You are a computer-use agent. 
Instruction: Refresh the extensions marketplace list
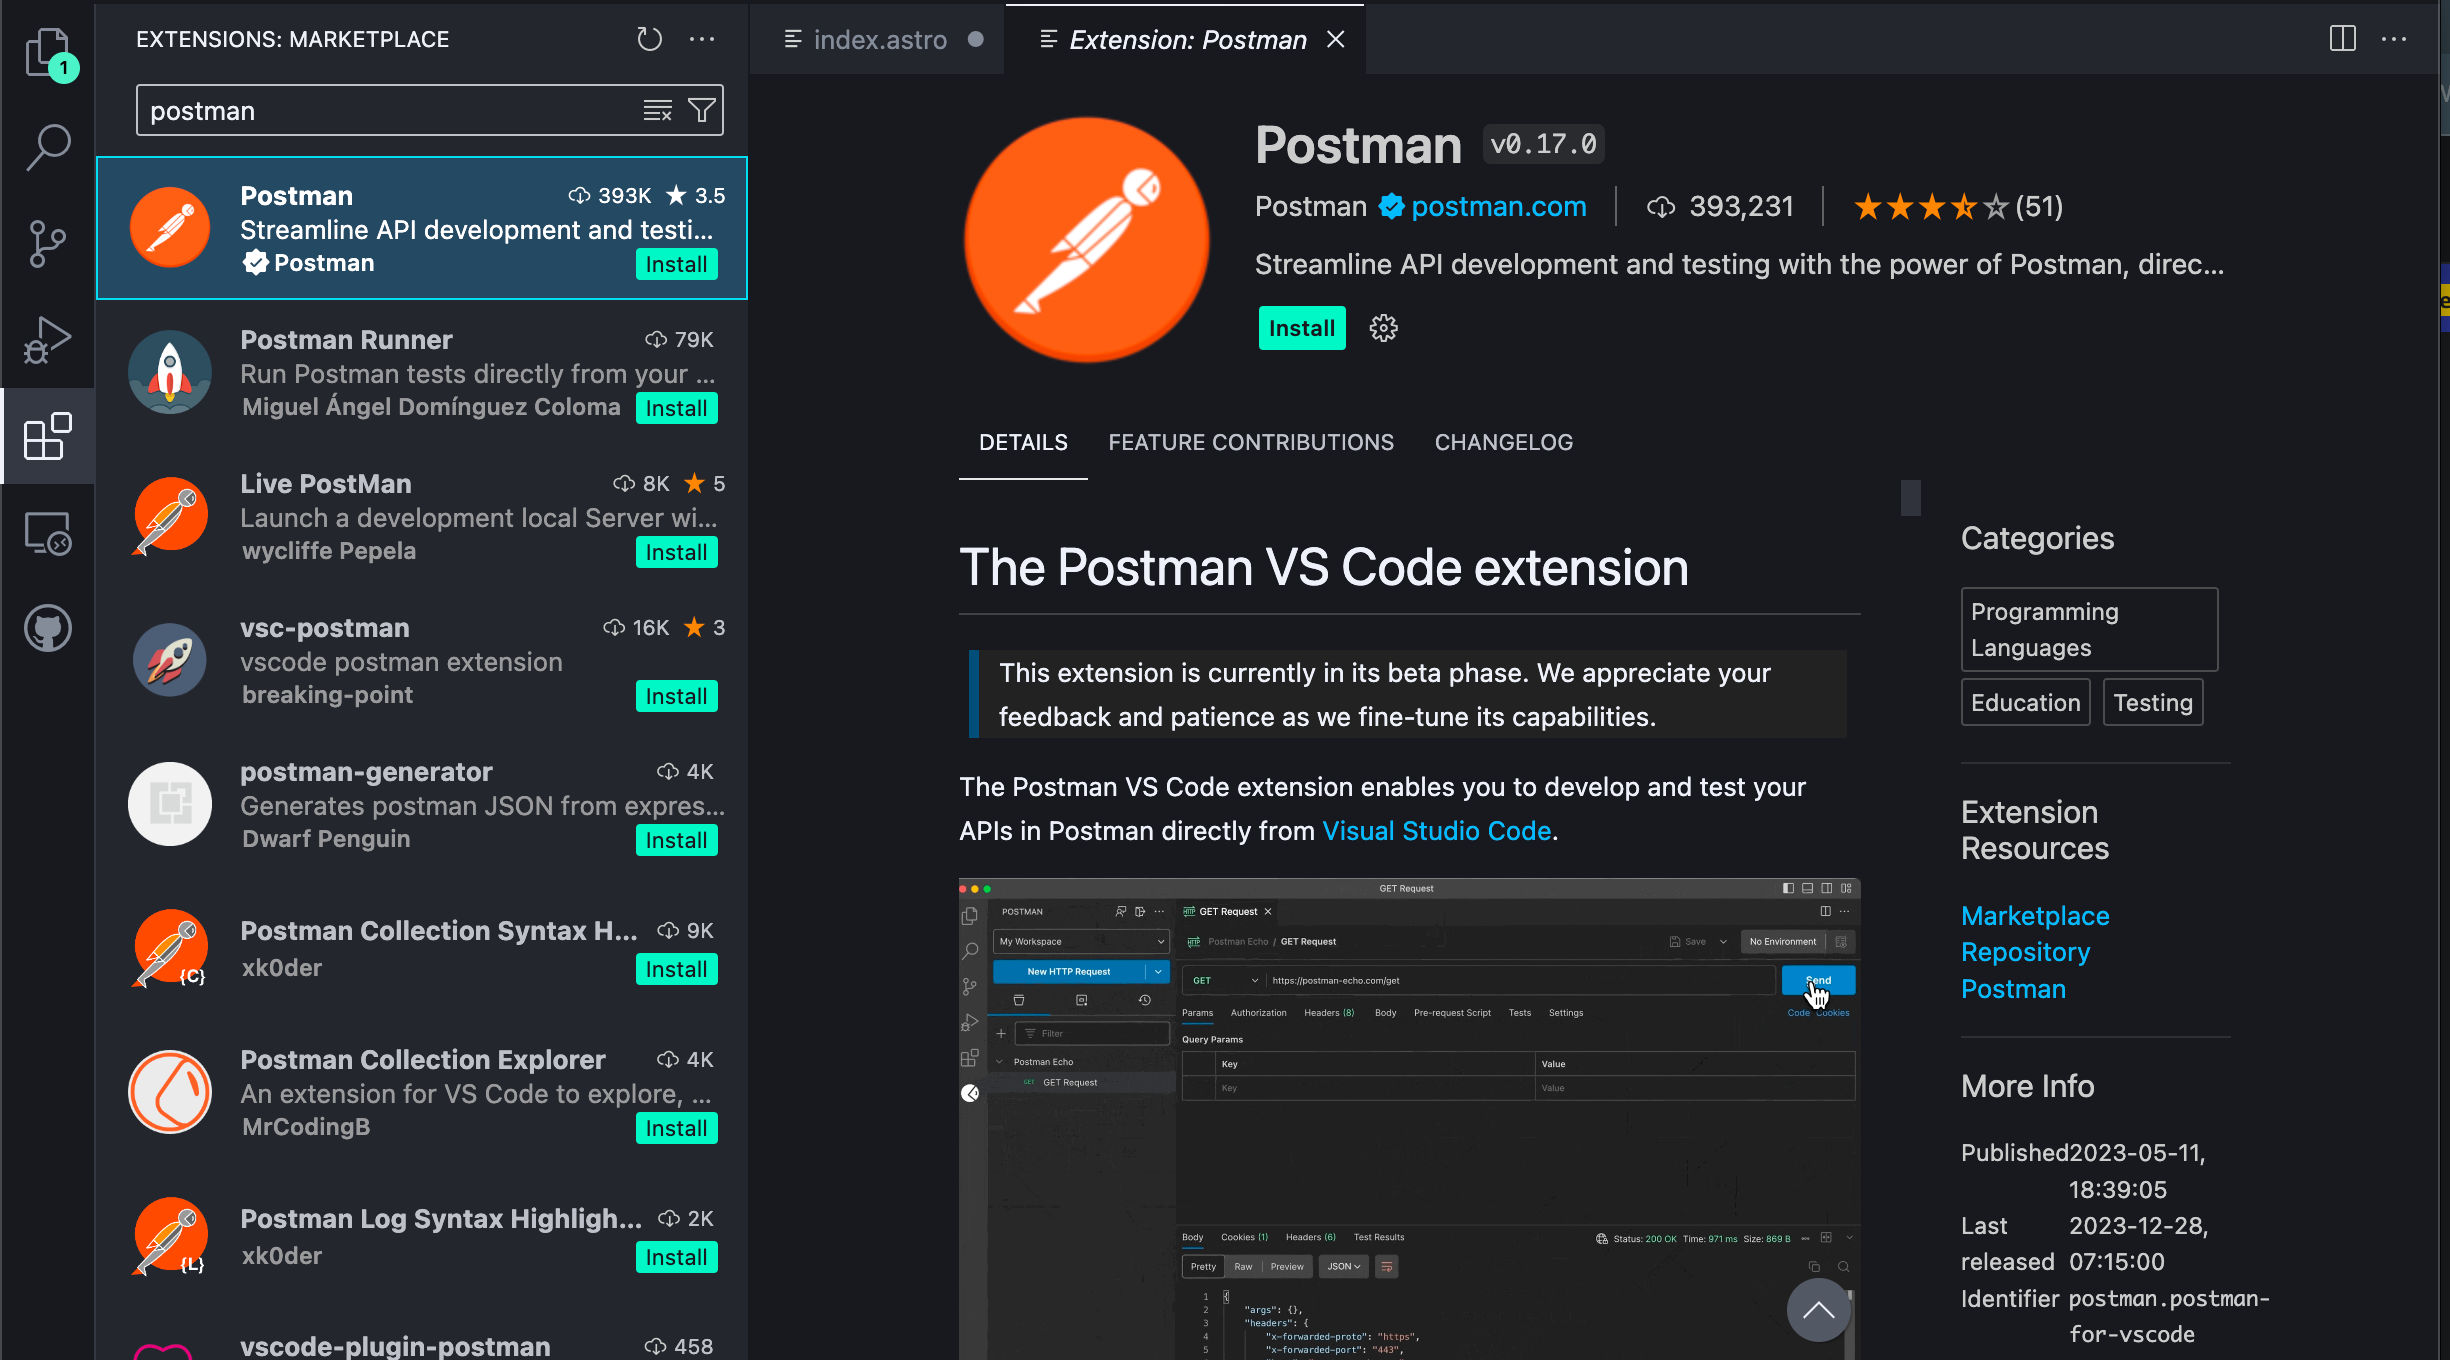650,39
